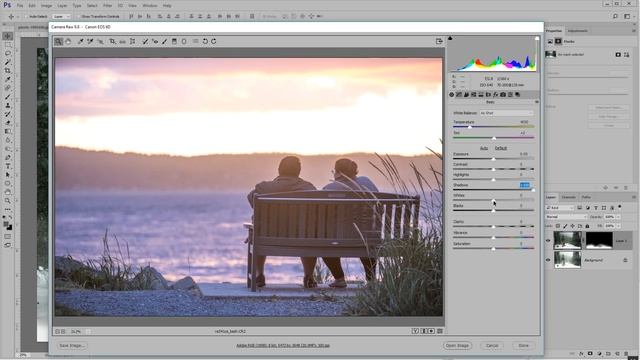640x360 pixels.
Task: Switch to the Channels tab
Action: (569, 197)
